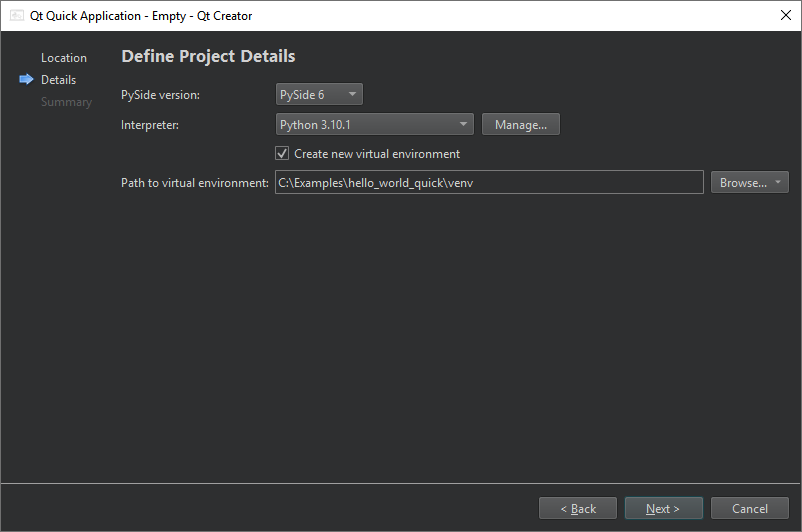This screenshot has height=532, width=802.
Task: Proceed with the Next > button
Action: tap(663, 509)
